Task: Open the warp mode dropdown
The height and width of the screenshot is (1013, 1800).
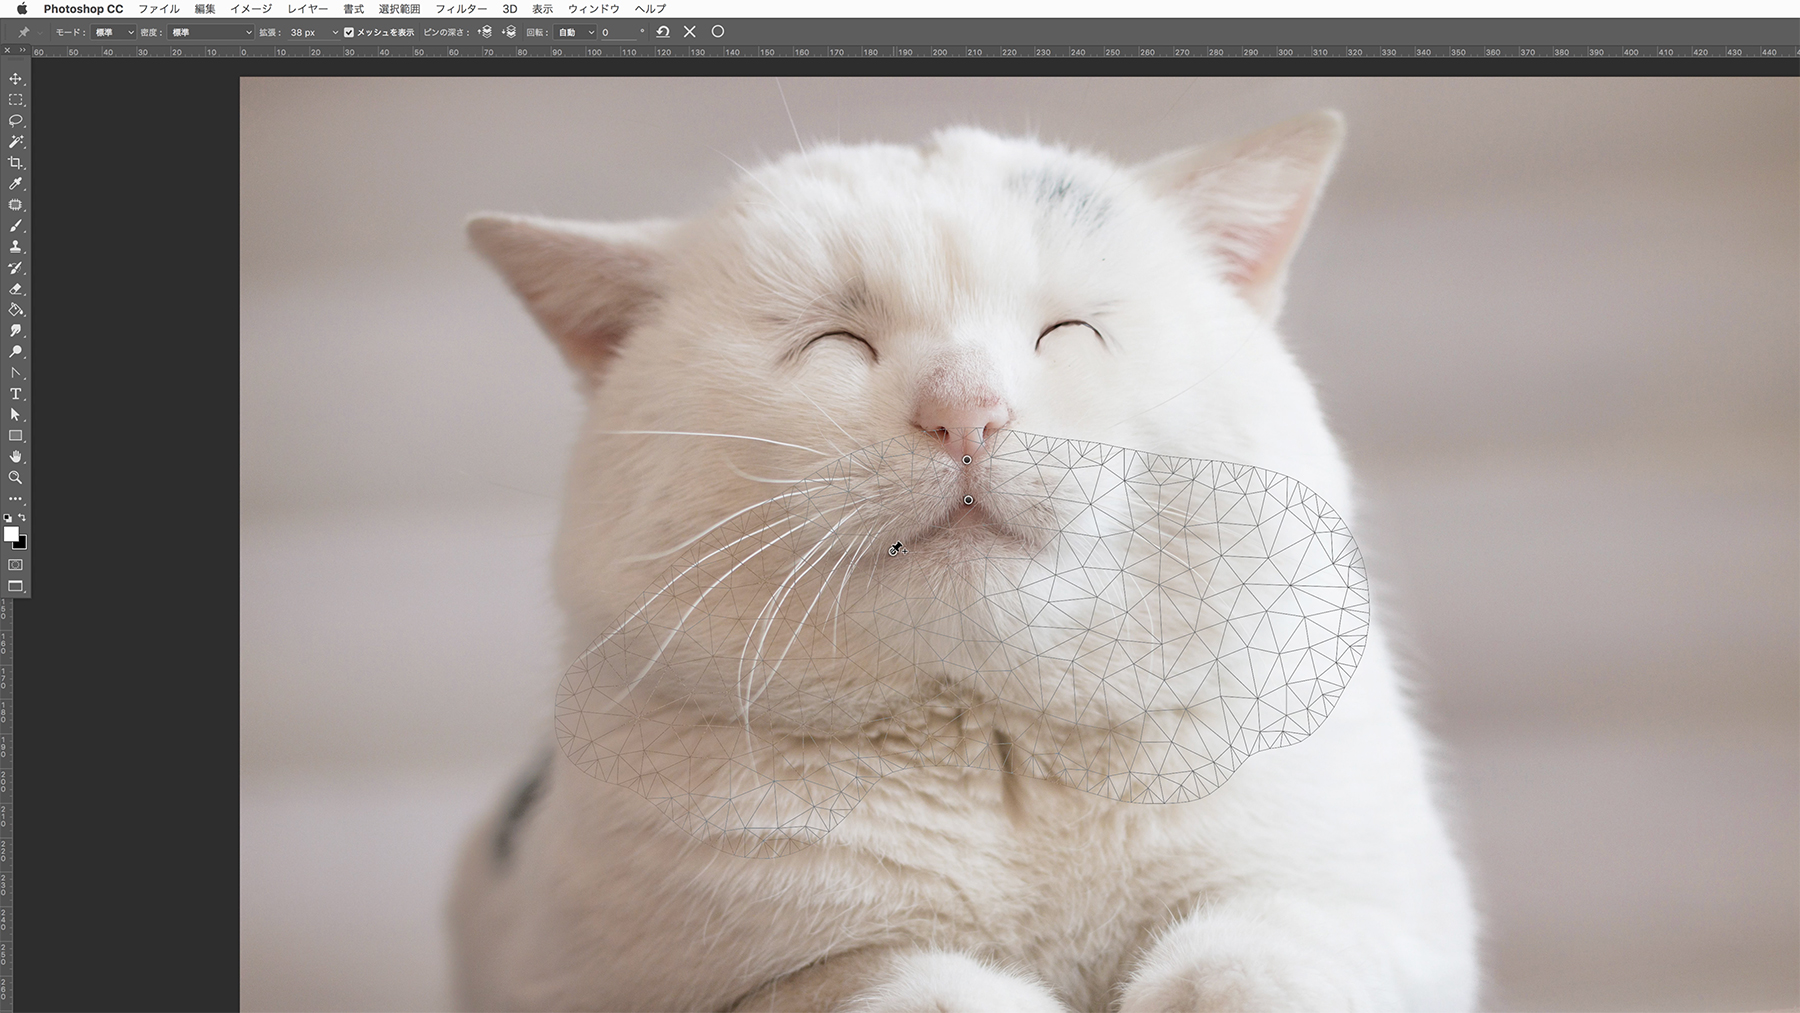Action: coord(113,32)
